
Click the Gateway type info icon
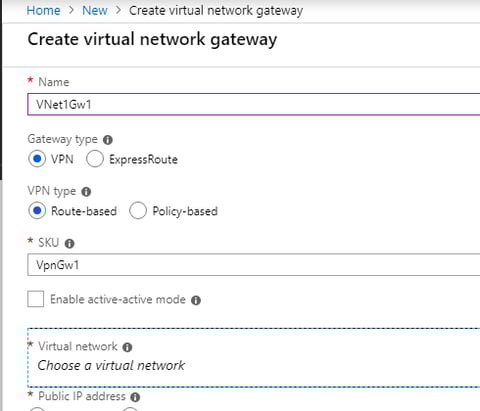(108, 140)
